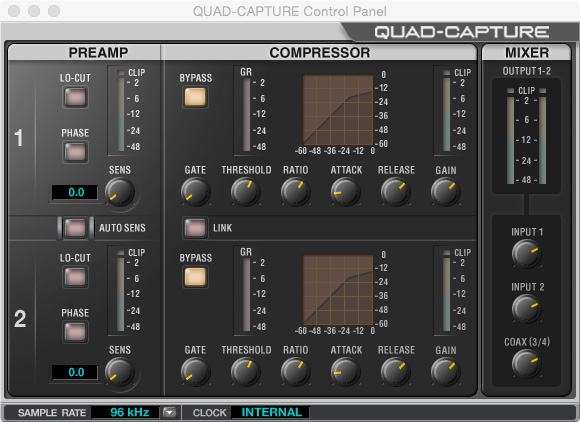Click channel 1 sens value field 0.0
This screenshot has height=422, width=580.
pyautogui.click(x=75, y=192)
